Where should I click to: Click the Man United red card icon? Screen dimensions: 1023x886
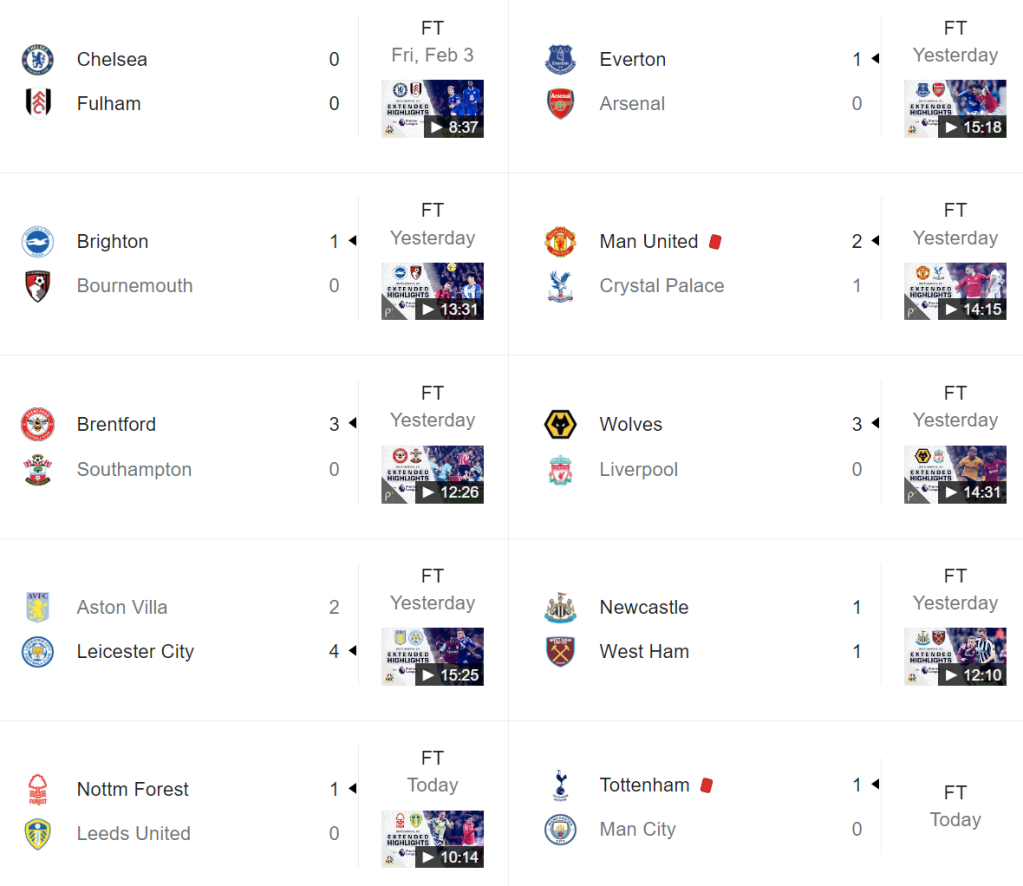pyautogui.click(x=715, y=242)
